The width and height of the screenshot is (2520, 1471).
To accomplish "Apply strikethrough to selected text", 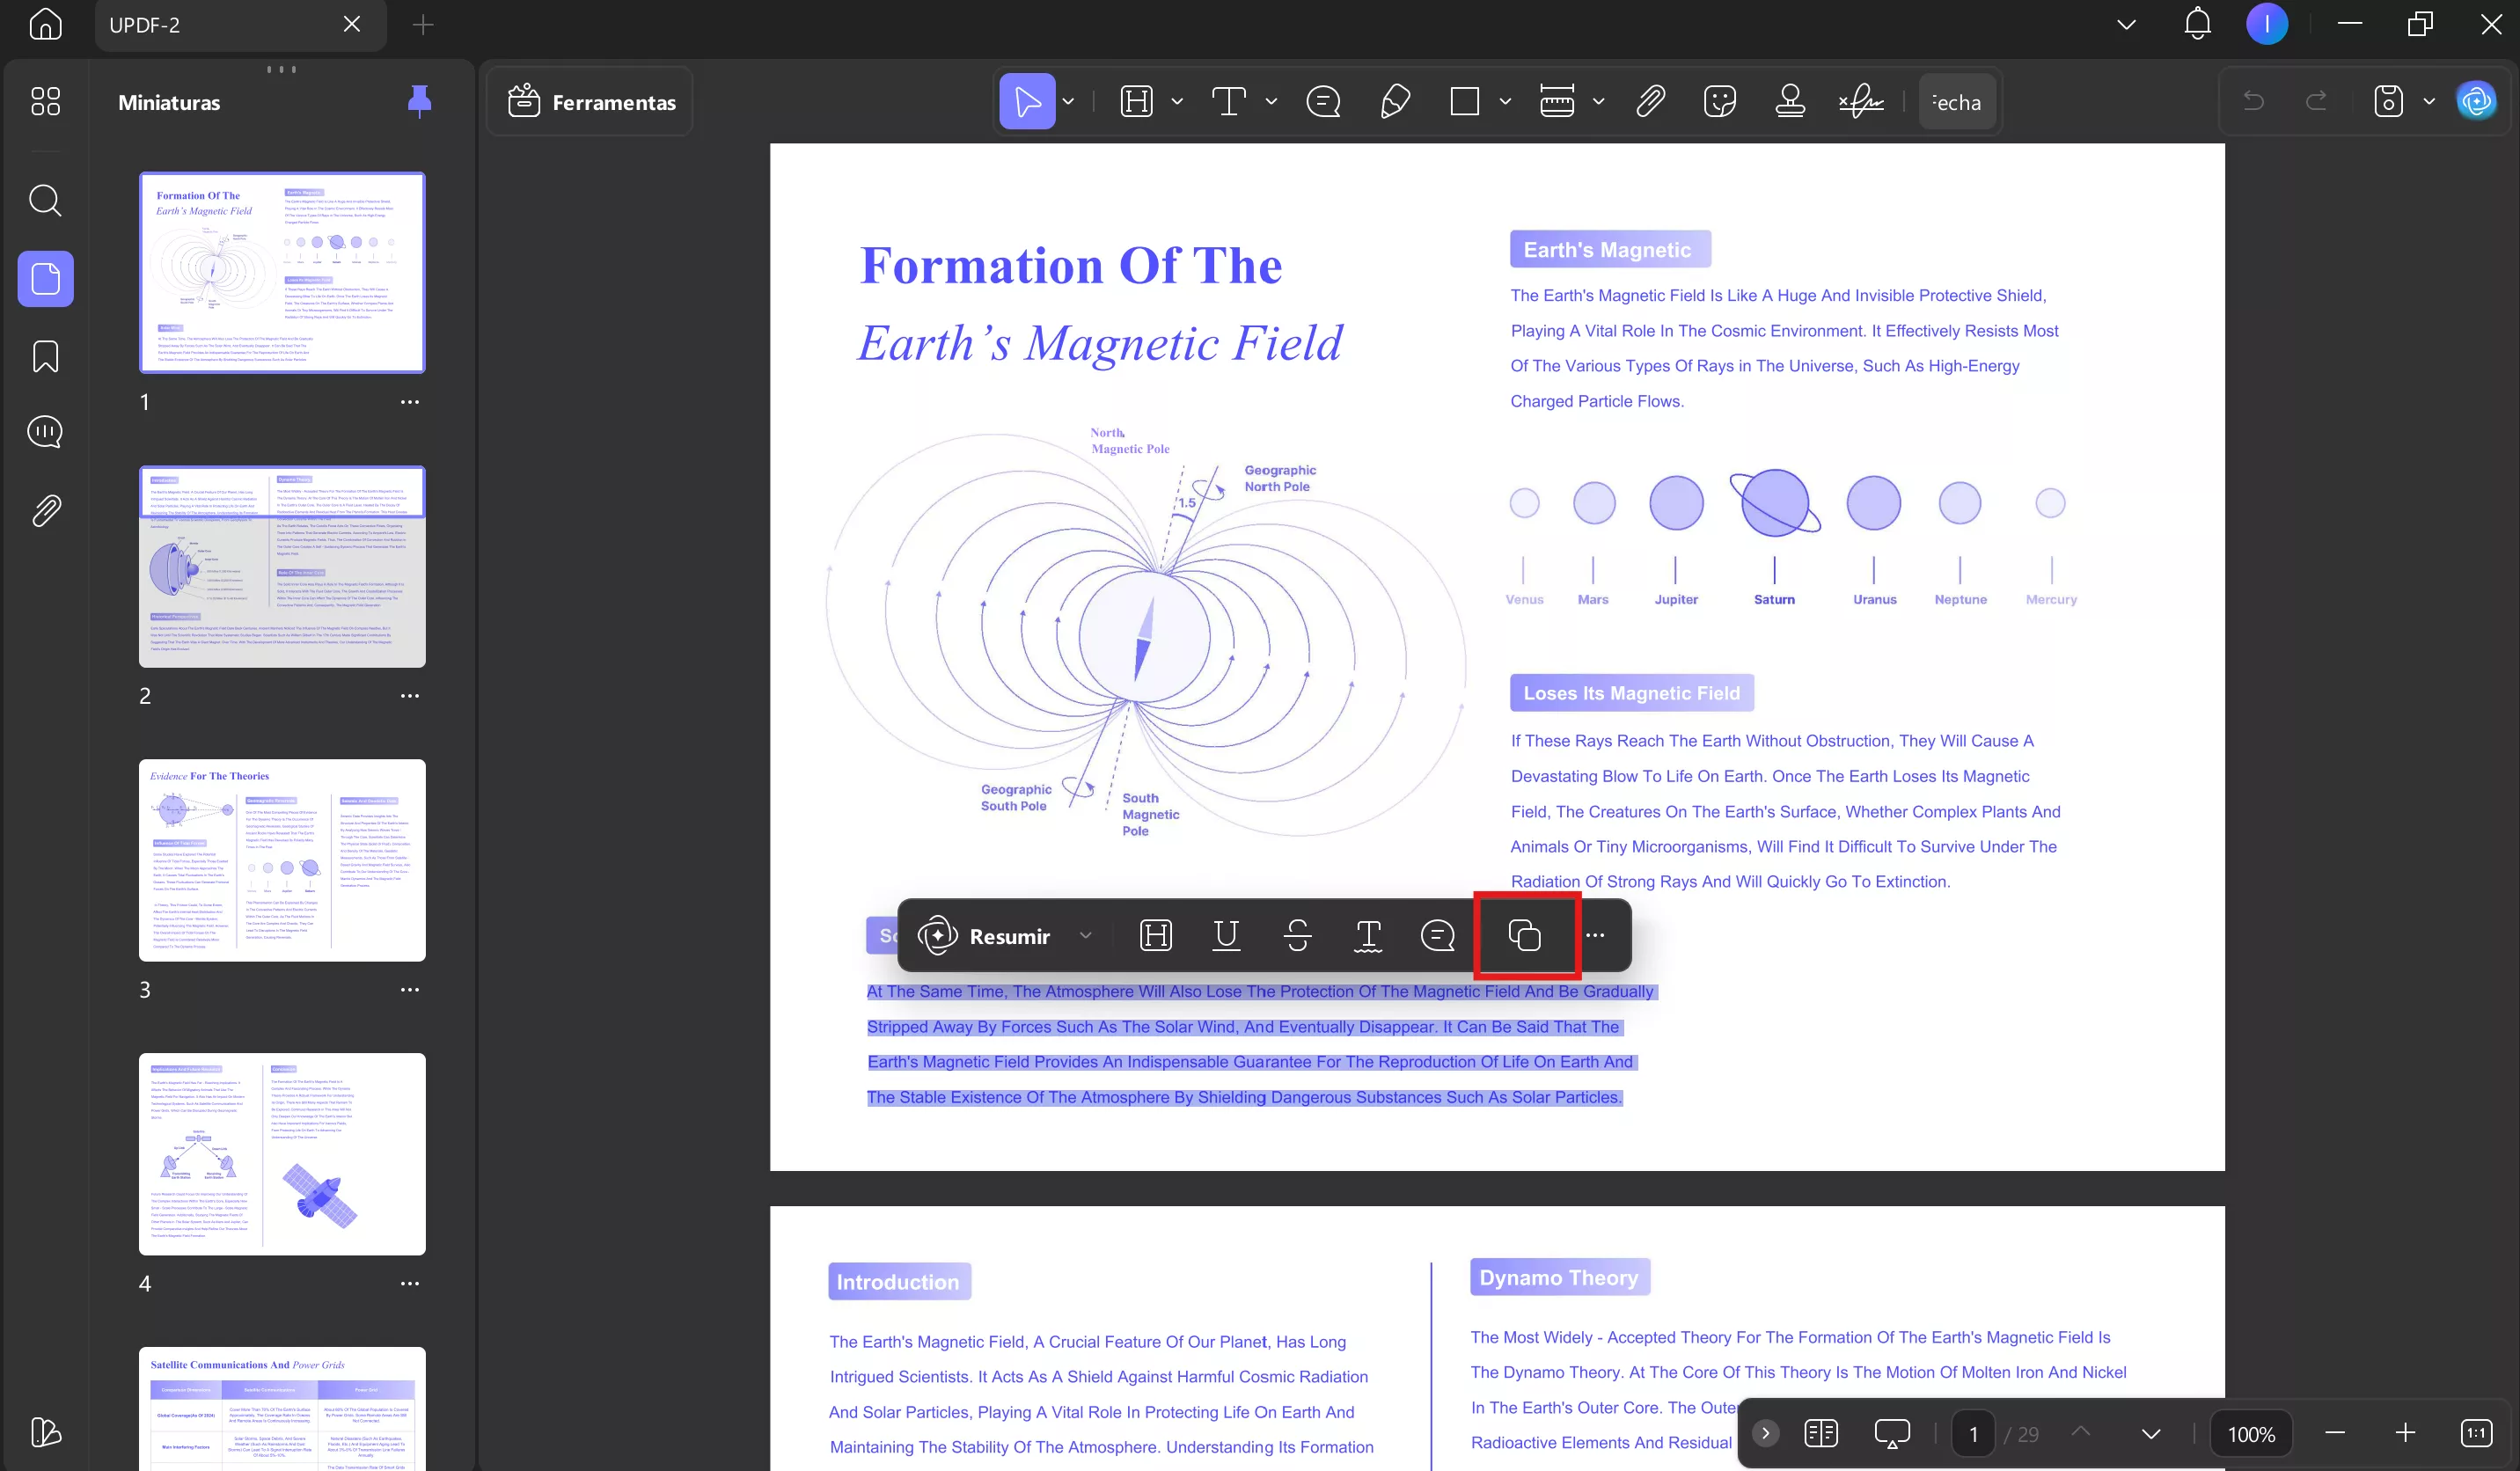I will [x=1297, y=936].
